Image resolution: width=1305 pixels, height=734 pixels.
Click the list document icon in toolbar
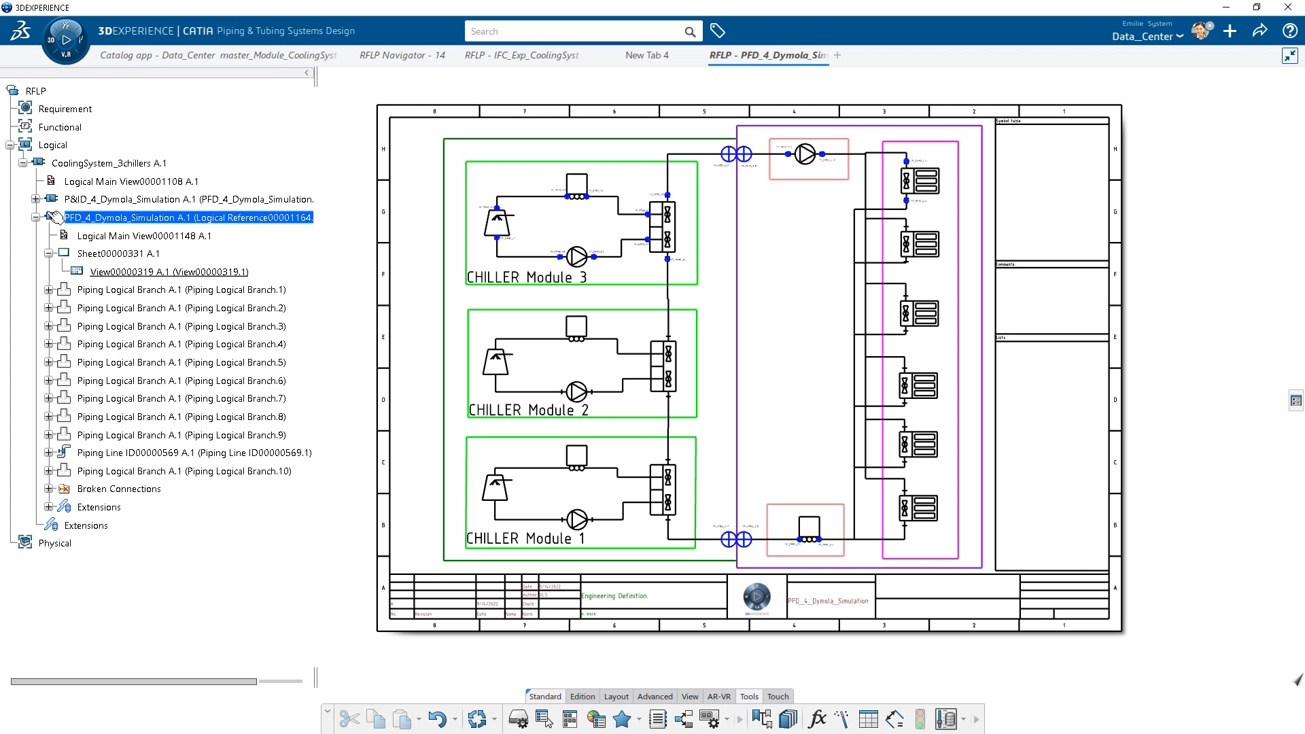[x=658, y=719]
